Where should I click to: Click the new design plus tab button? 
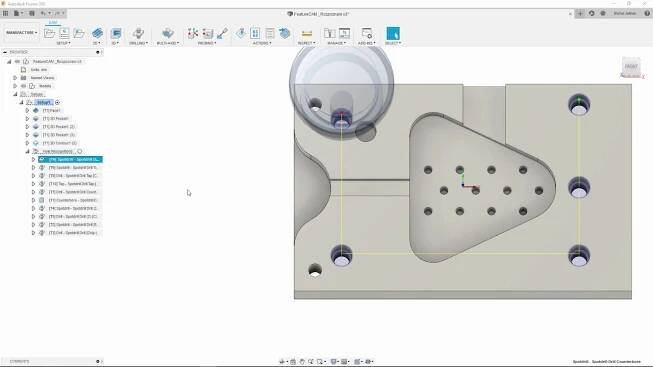[x=580, y=13]
